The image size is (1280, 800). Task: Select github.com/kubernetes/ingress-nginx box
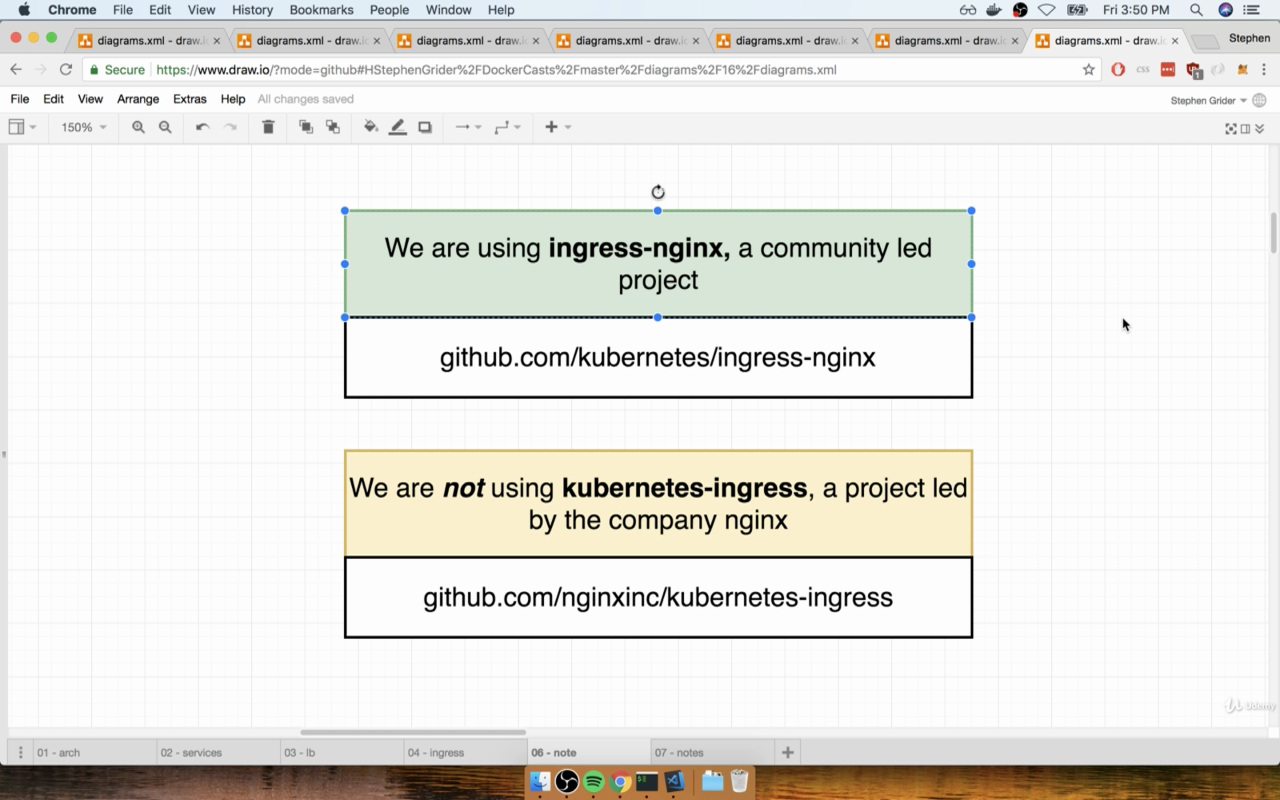coord(658,357)
